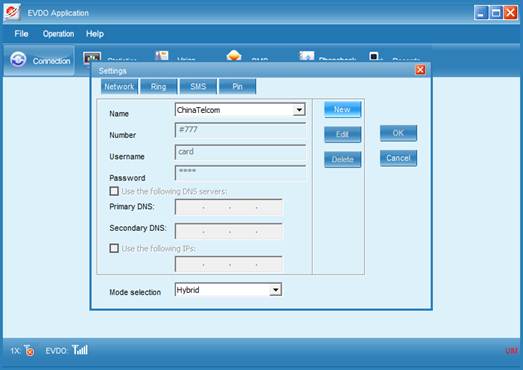
Task: Expand the Mode selection dropdown showing Hybrid
Action: point(276,290)
